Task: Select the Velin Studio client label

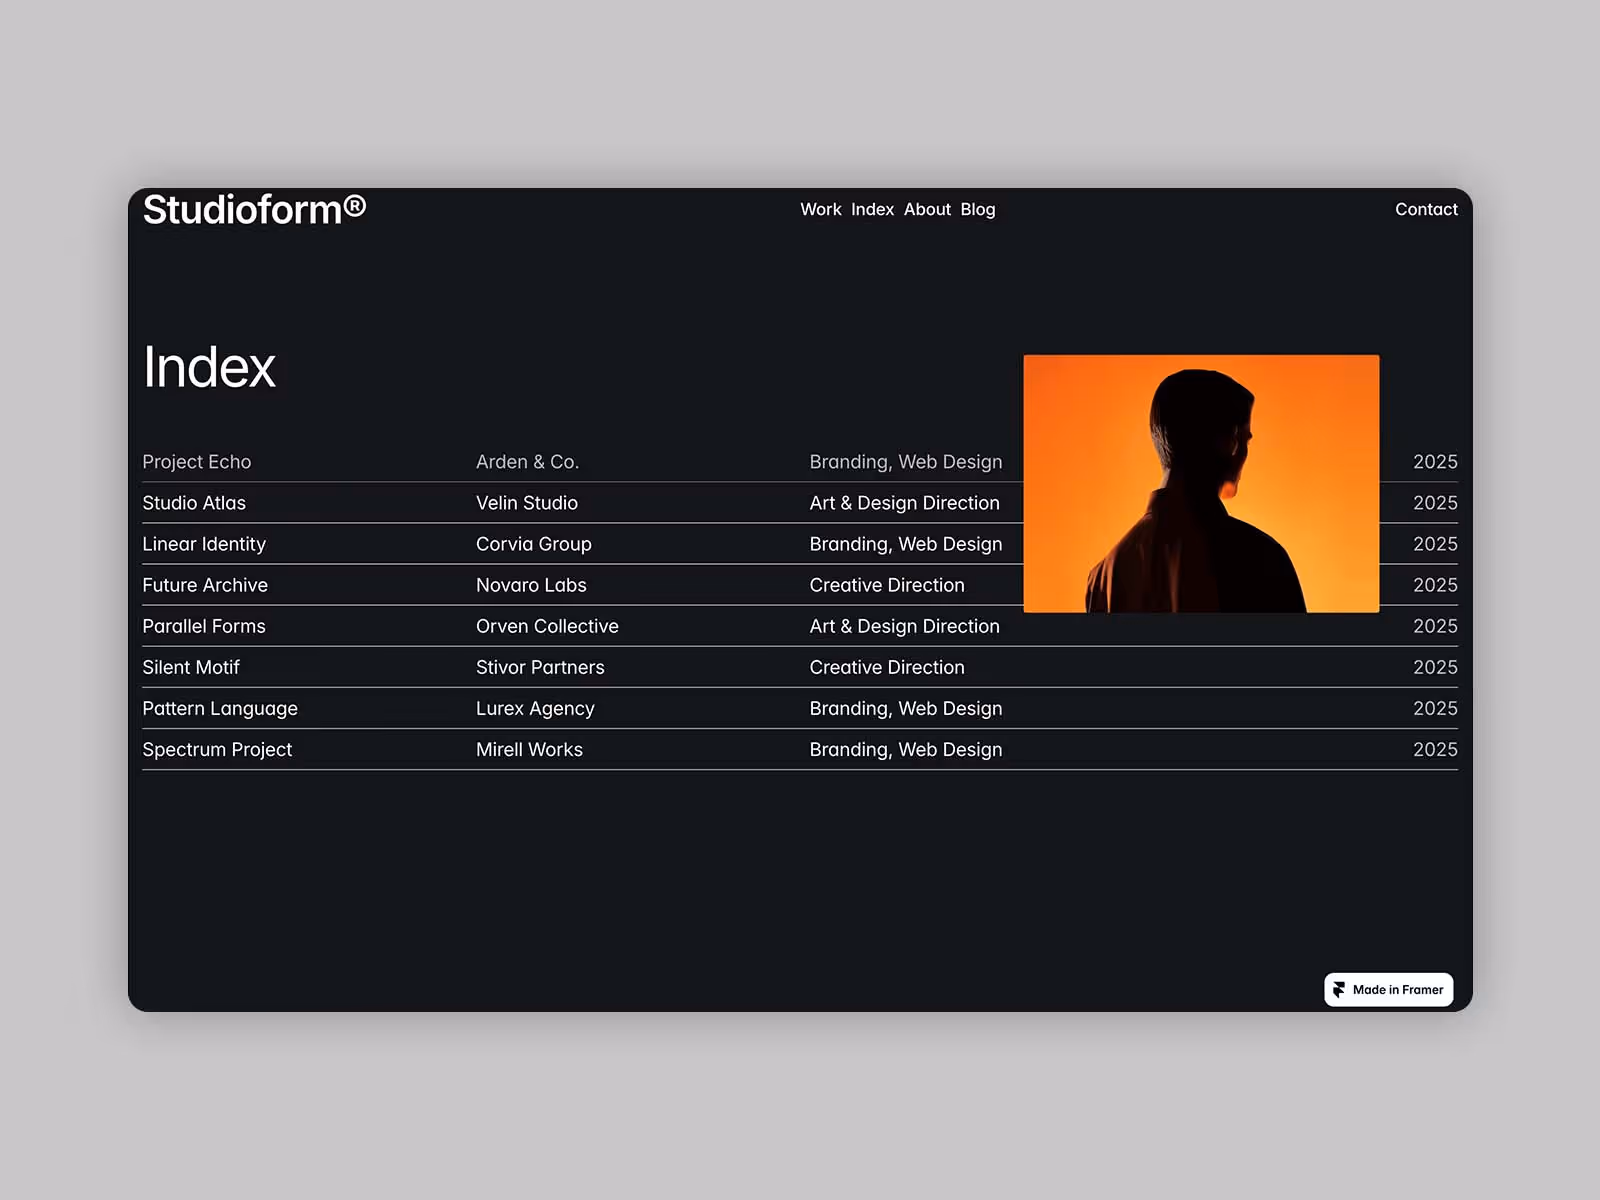Action: pos(527,503)
